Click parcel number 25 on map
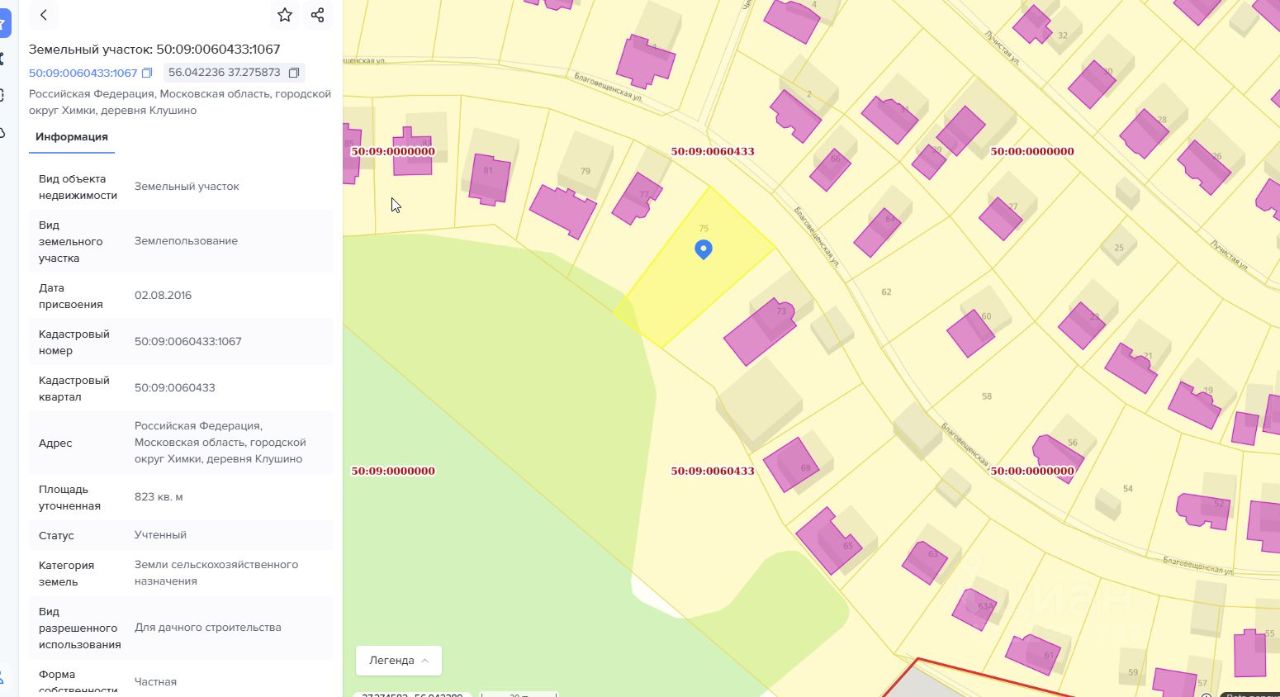This screenshot has width=1280, height=697. [x=1119, y=248]
